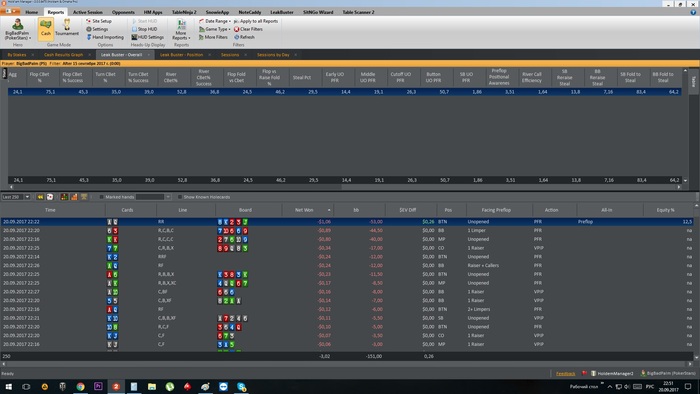Open the Date Range filter dropdown
This screenshot has height=394, width=700.
pyautogui.click(x=215, y=21)
